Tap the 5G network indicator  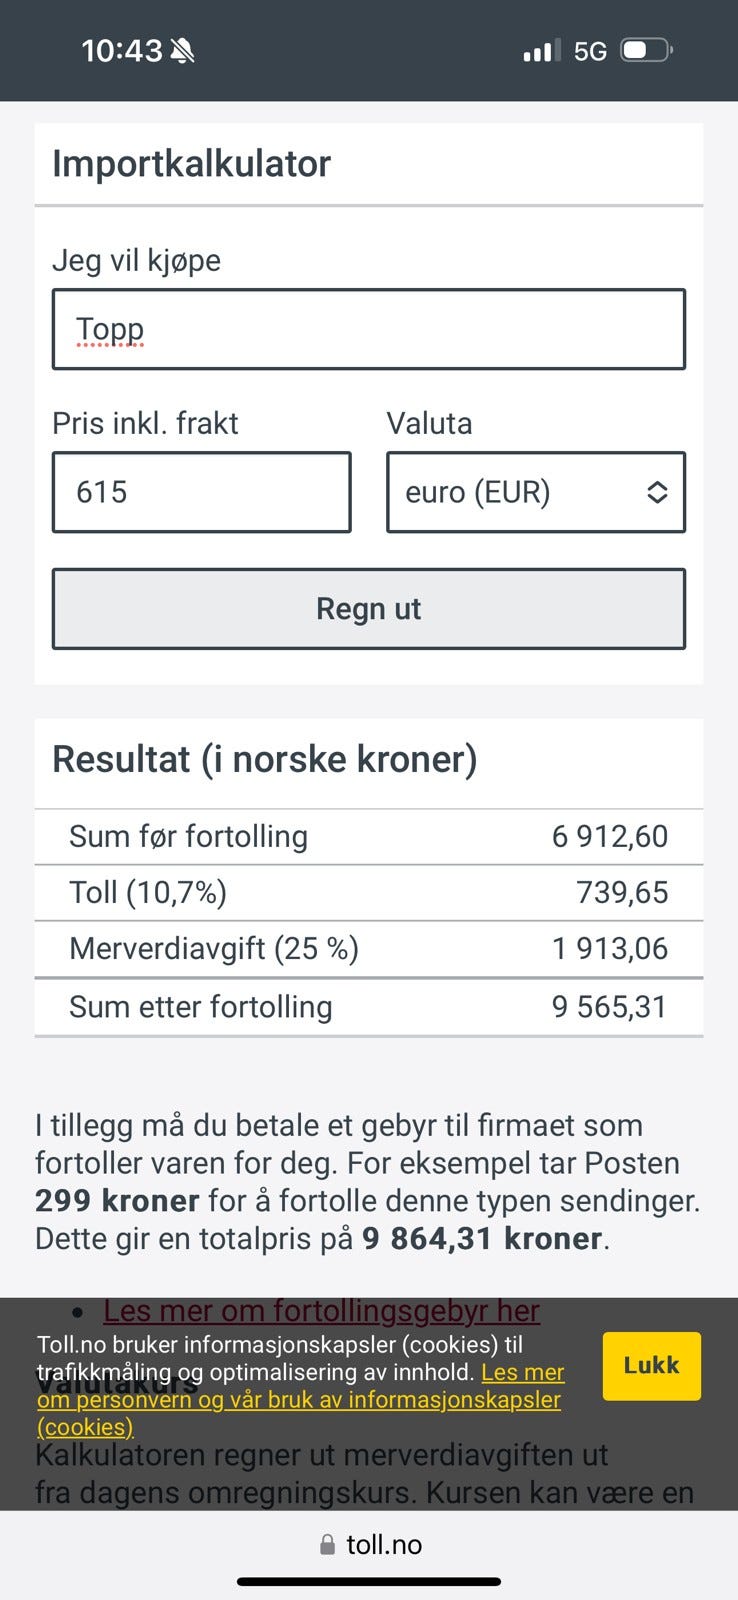(x=590, y=51)
